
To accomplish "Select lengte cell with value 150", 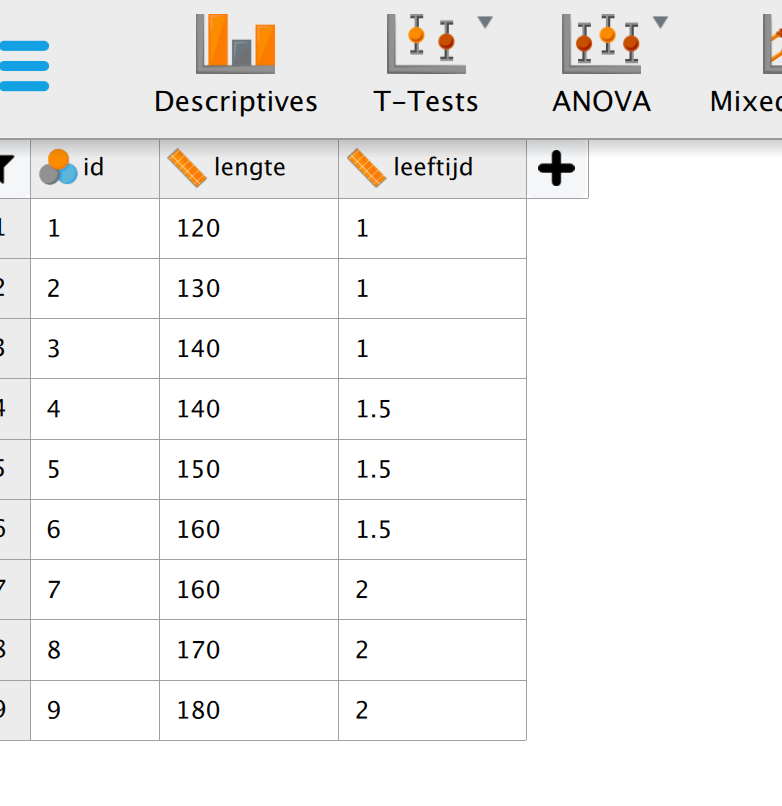I will (249, 469).
